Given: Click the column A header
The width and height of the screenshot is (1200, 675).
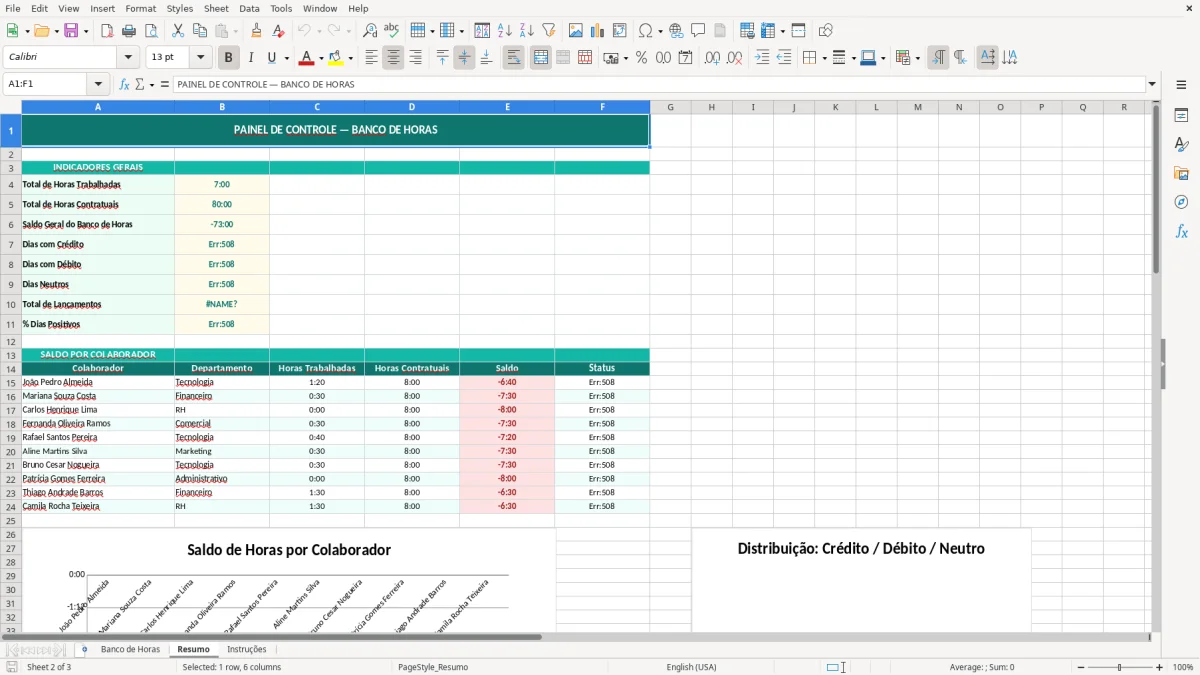Looking at the screenshot, I should tap(98, 107).
